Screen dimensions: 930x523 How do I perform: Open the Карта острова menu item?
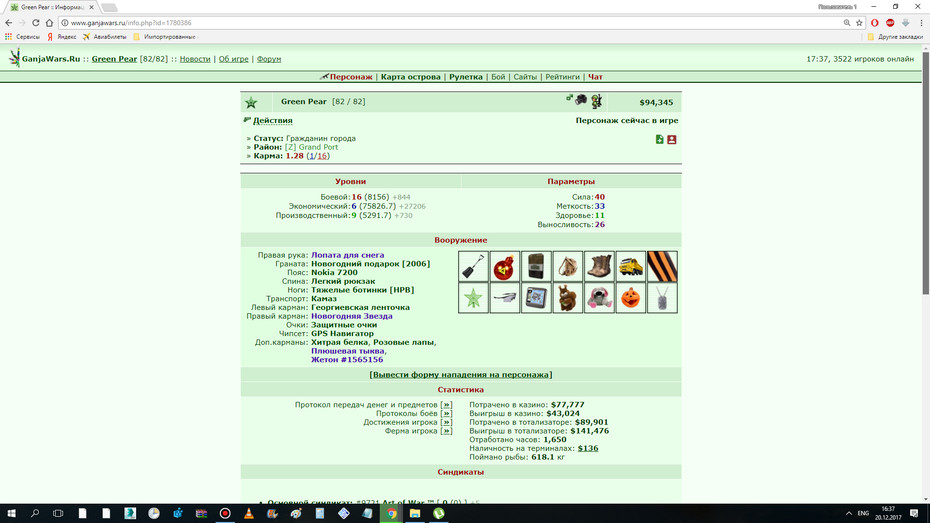[x=410, y=77]
